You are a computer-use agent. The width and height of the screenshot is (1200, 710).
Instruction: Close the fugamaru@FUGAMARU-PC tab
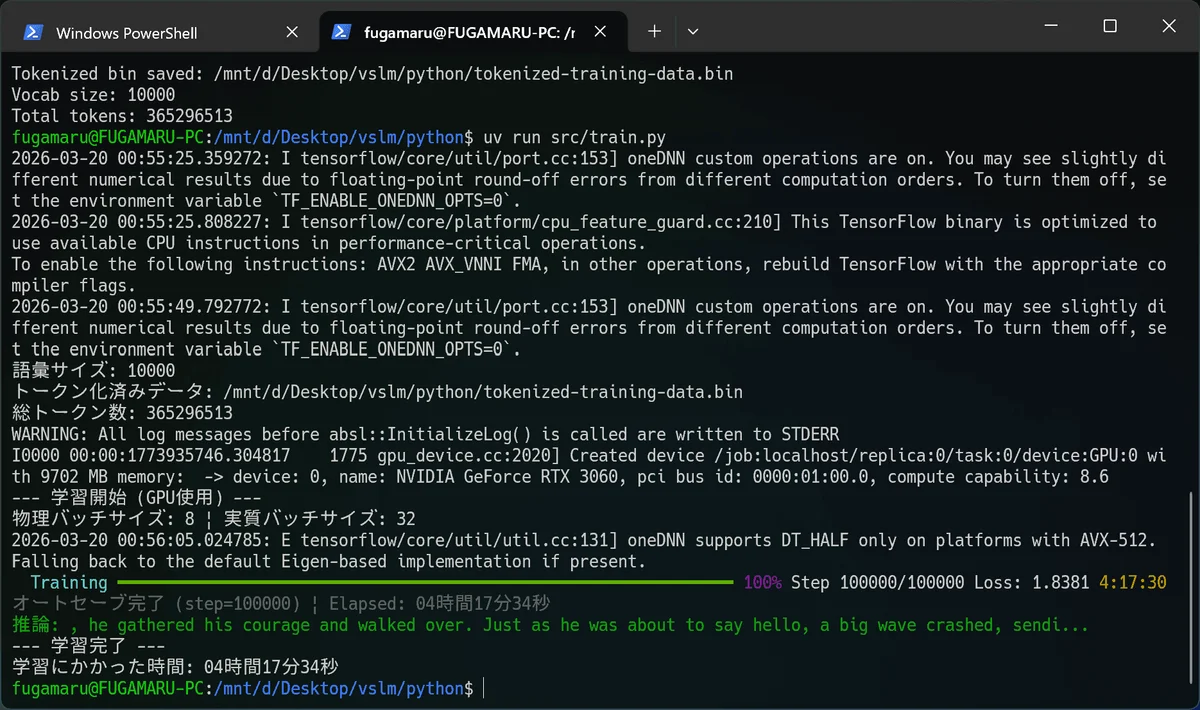pyautogui.click(x=601, y=32)
